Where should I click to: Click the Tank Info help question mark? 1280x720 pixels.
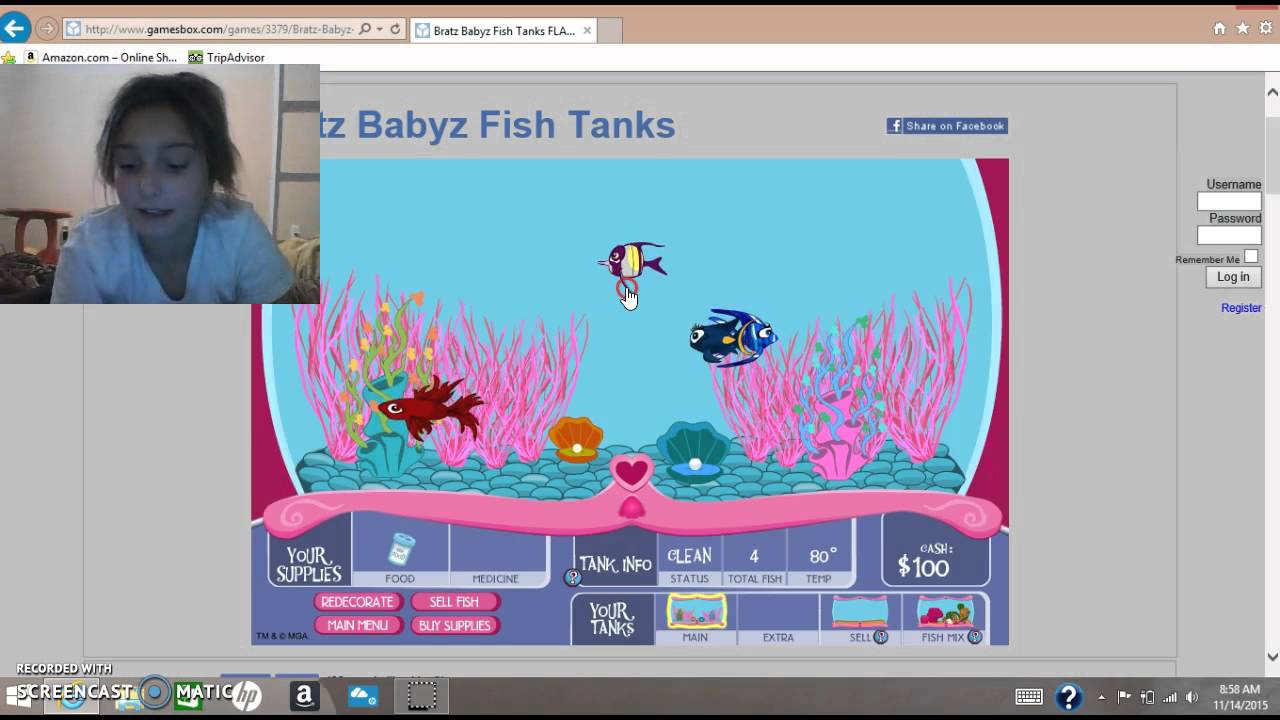pos(572,577)
